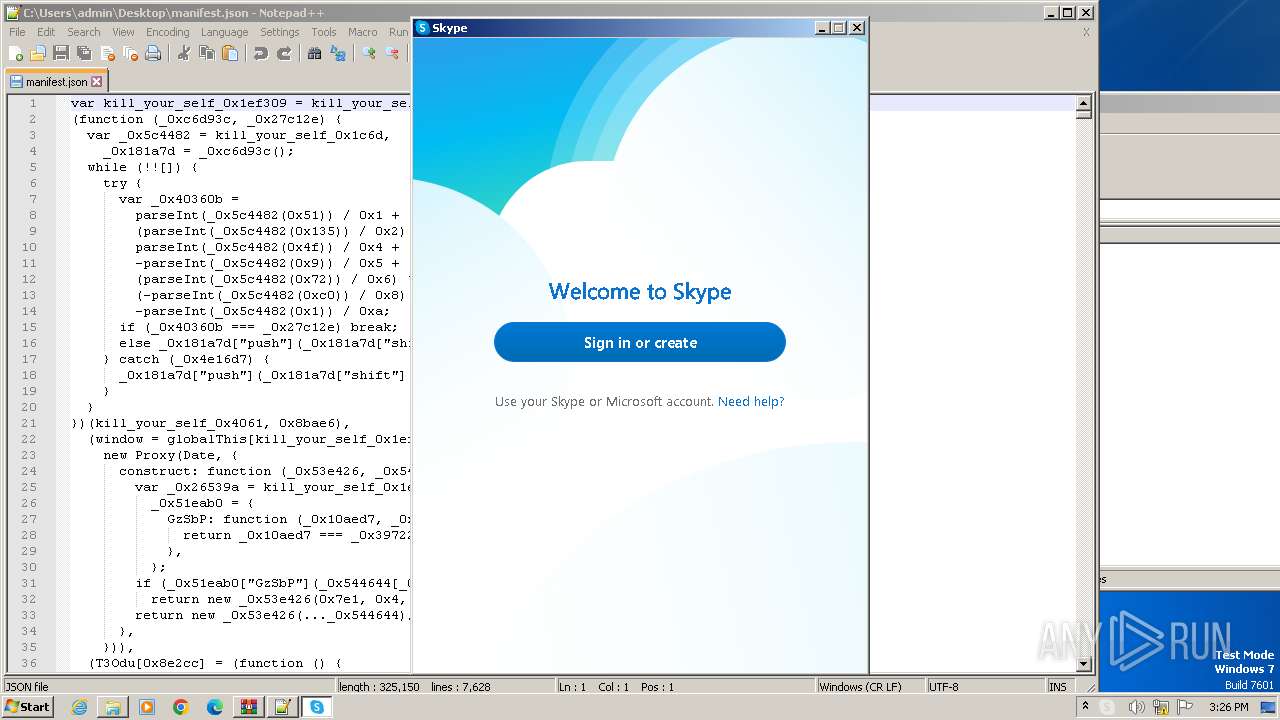The width and height of the screenshot is (1280, 720).
Task: Open WinRAR from the taskbar
Action: pyautogui.click(x=248, y=707)
